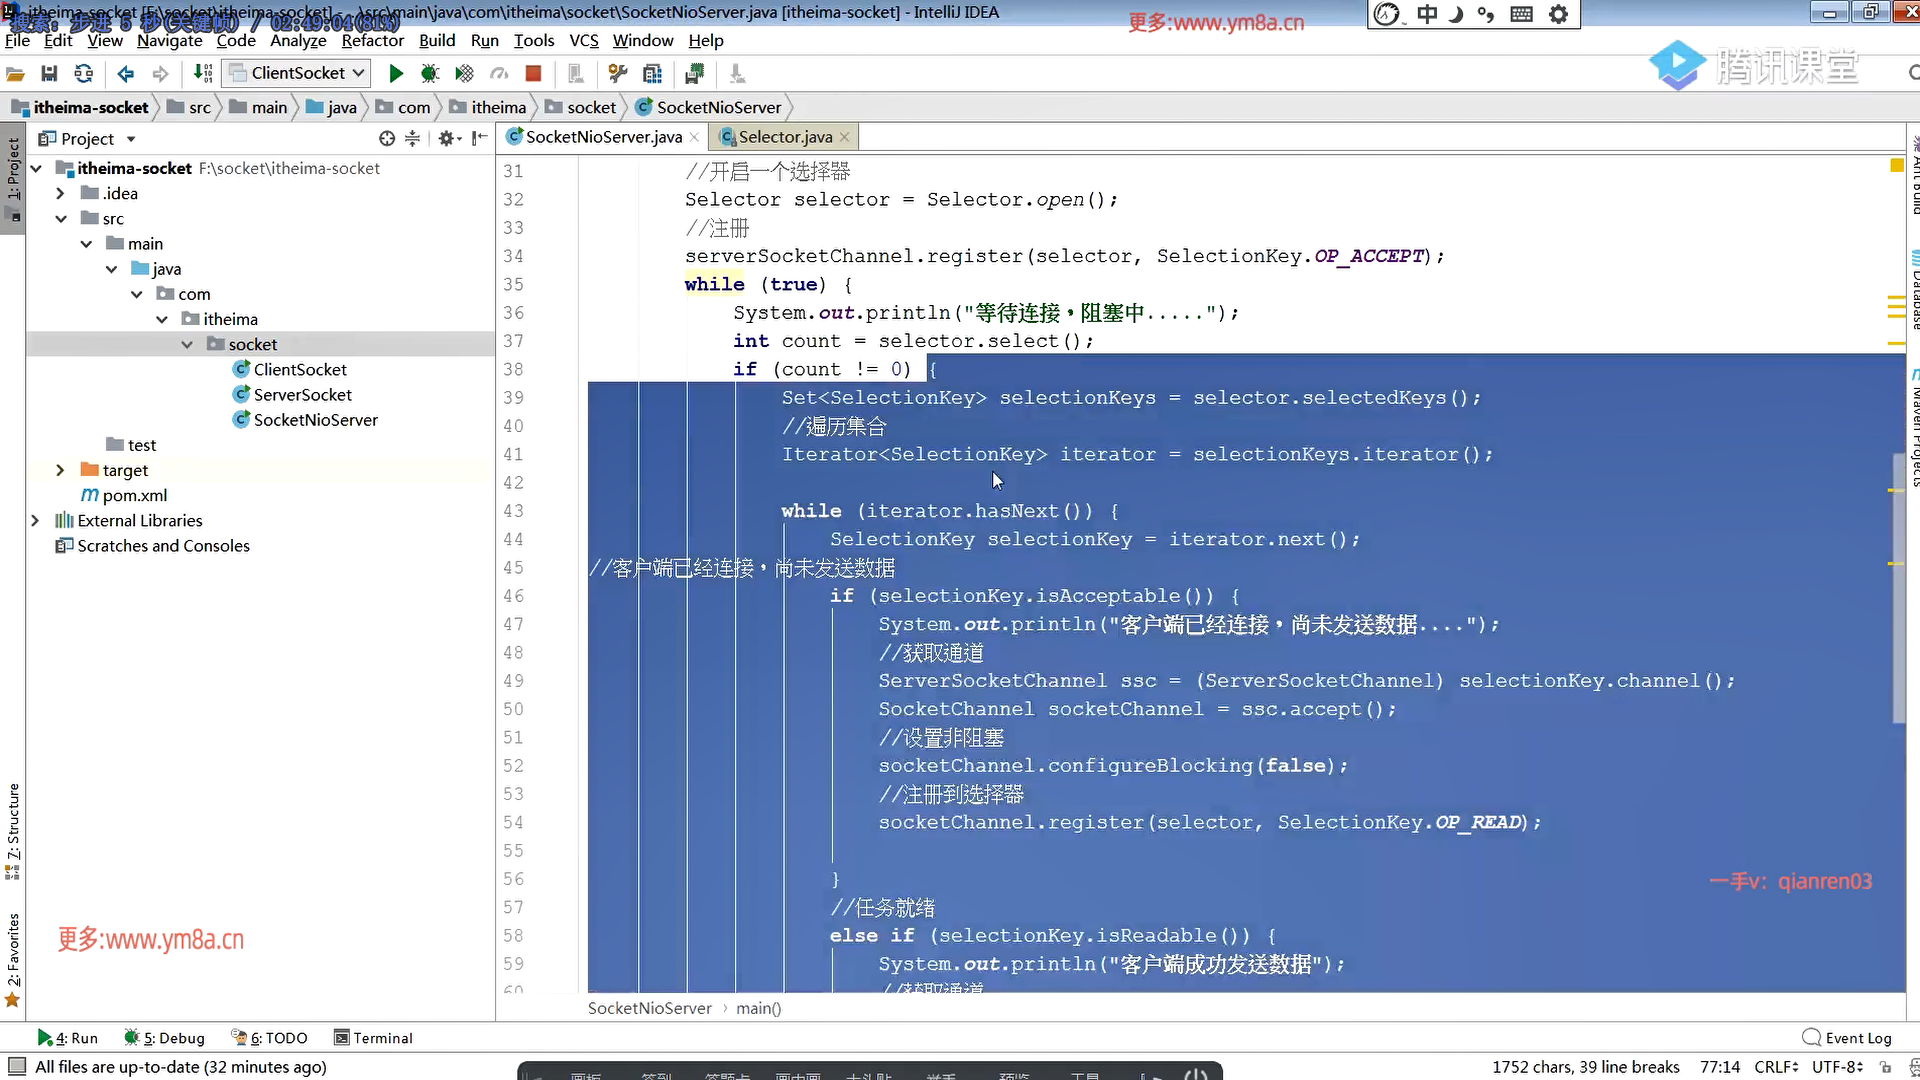Toggle the Favorites tool window
This screenshot has width=1920, height=1080.
point(13,958)
